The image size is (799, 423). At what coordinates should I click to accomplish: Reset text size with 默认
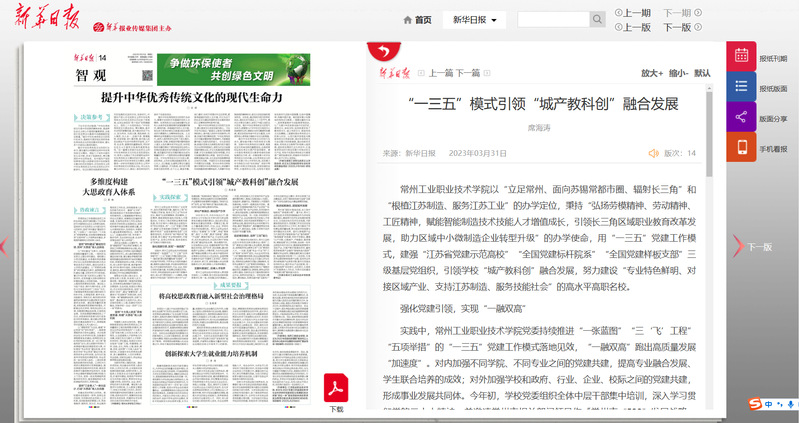pos(703,73)
